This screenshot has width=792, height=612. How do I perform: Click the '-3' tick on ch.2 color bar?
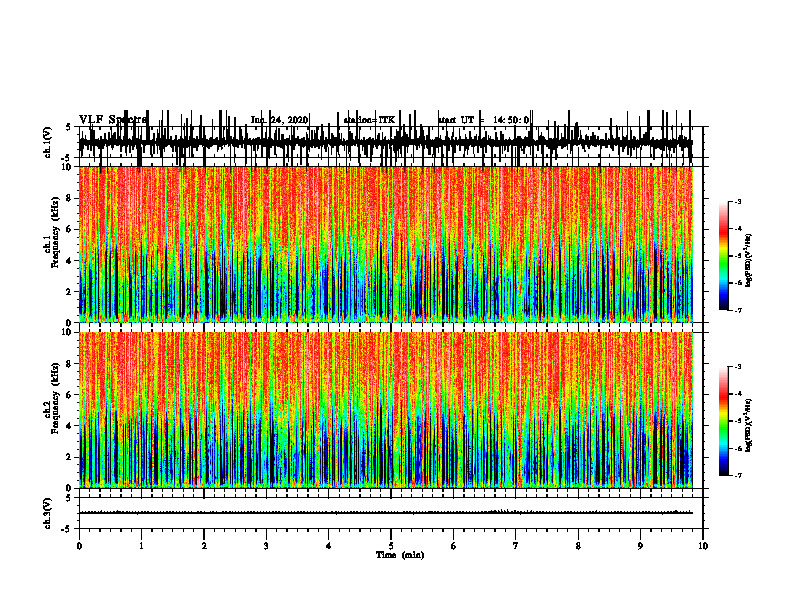[x=738, y=367]
